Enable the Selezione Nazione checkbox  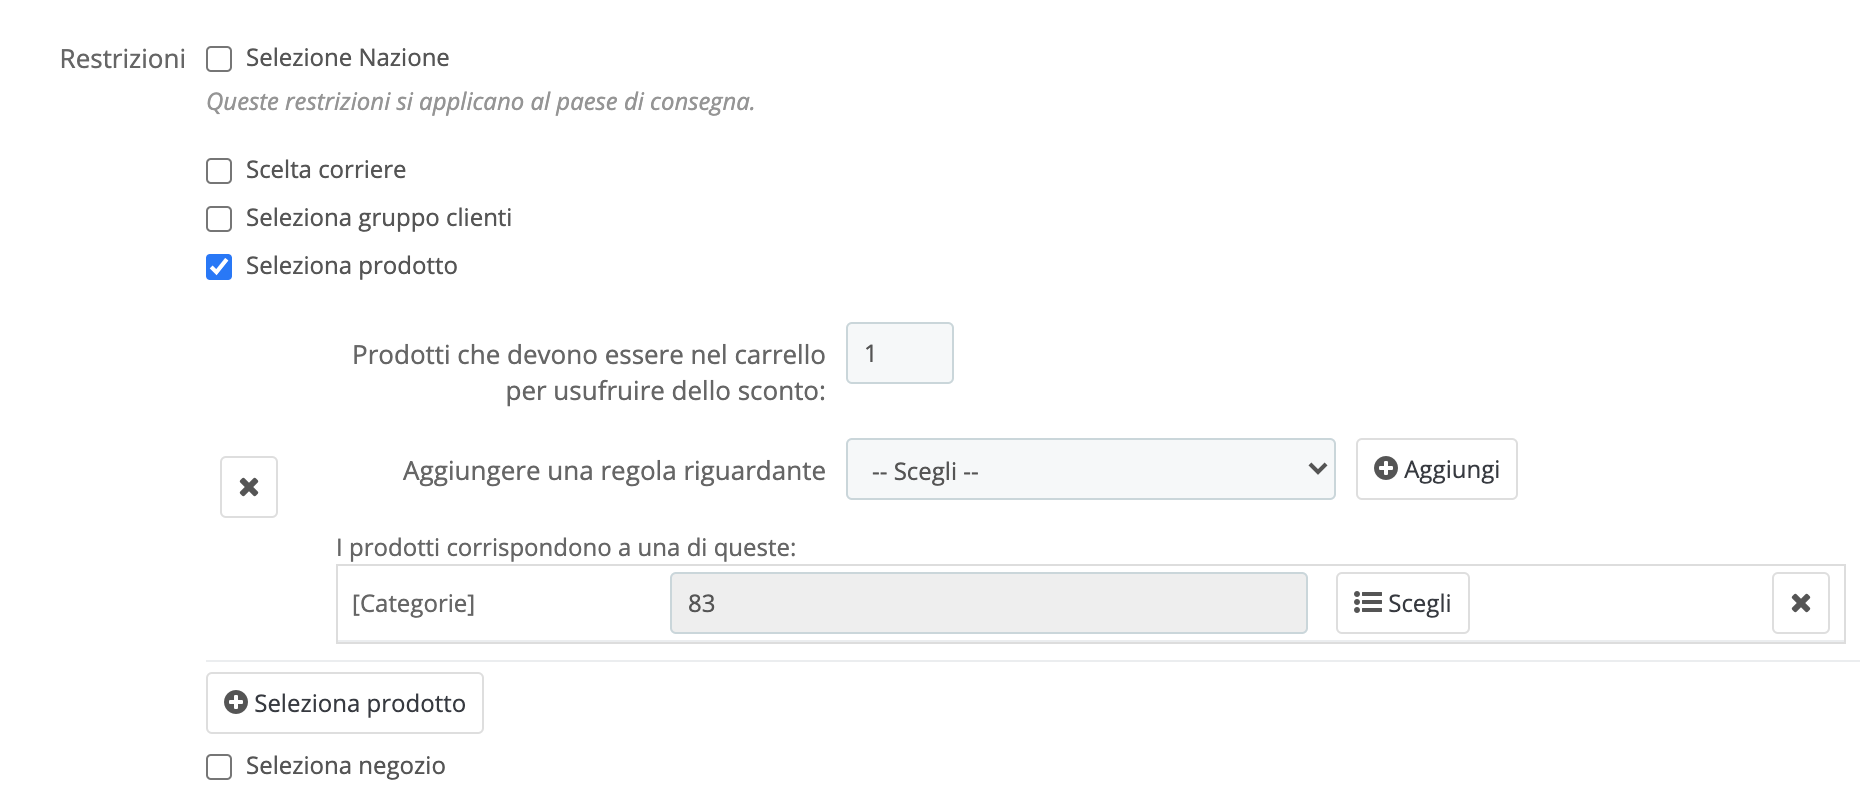pos(219,59)
